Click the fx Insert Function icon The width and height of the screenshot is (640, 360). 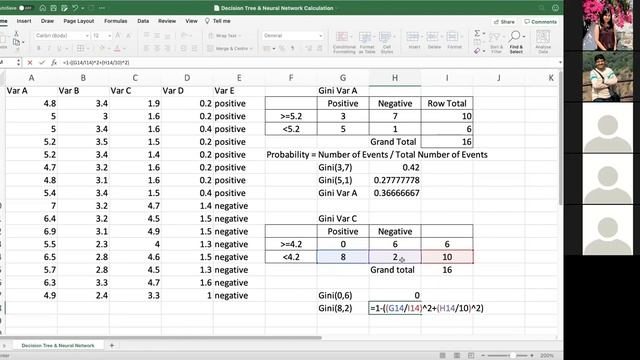(x=54, y=62)
